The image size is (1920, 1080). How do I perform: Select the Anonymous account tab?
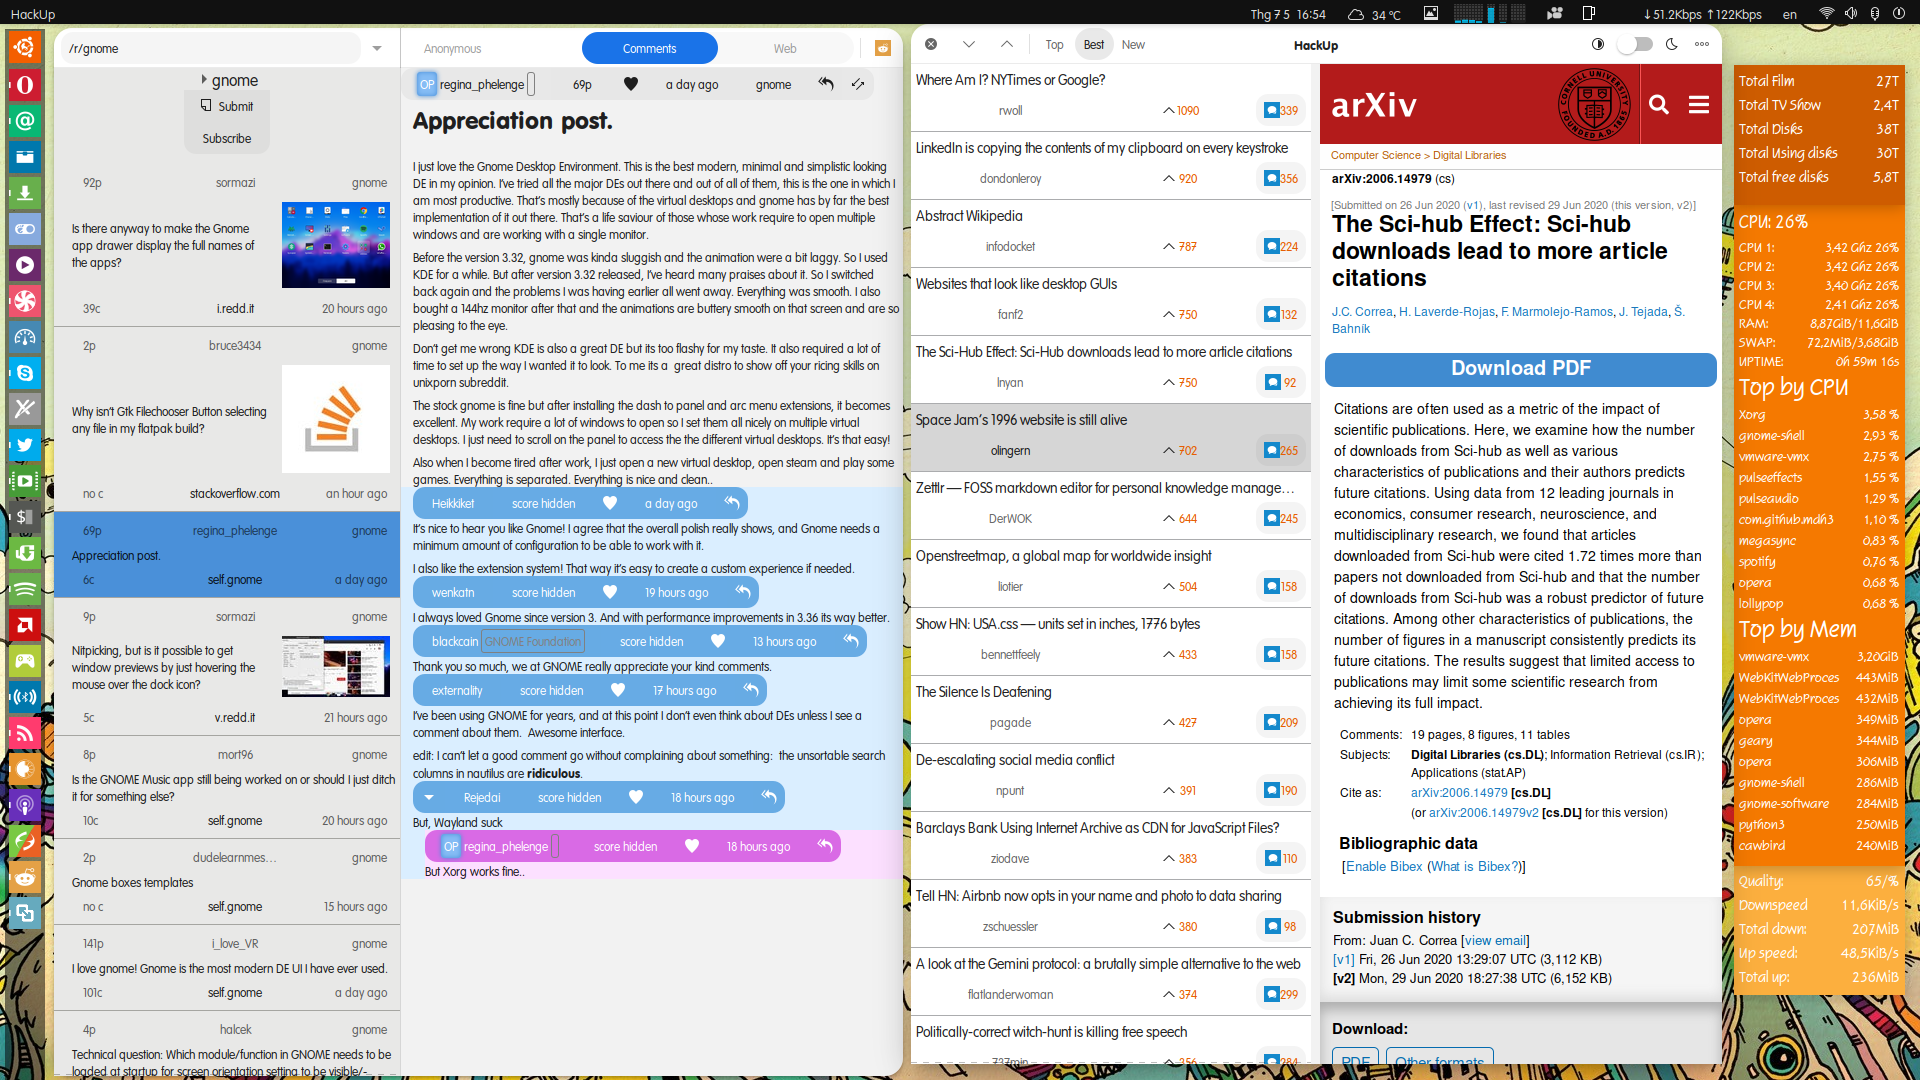(452, 48)
